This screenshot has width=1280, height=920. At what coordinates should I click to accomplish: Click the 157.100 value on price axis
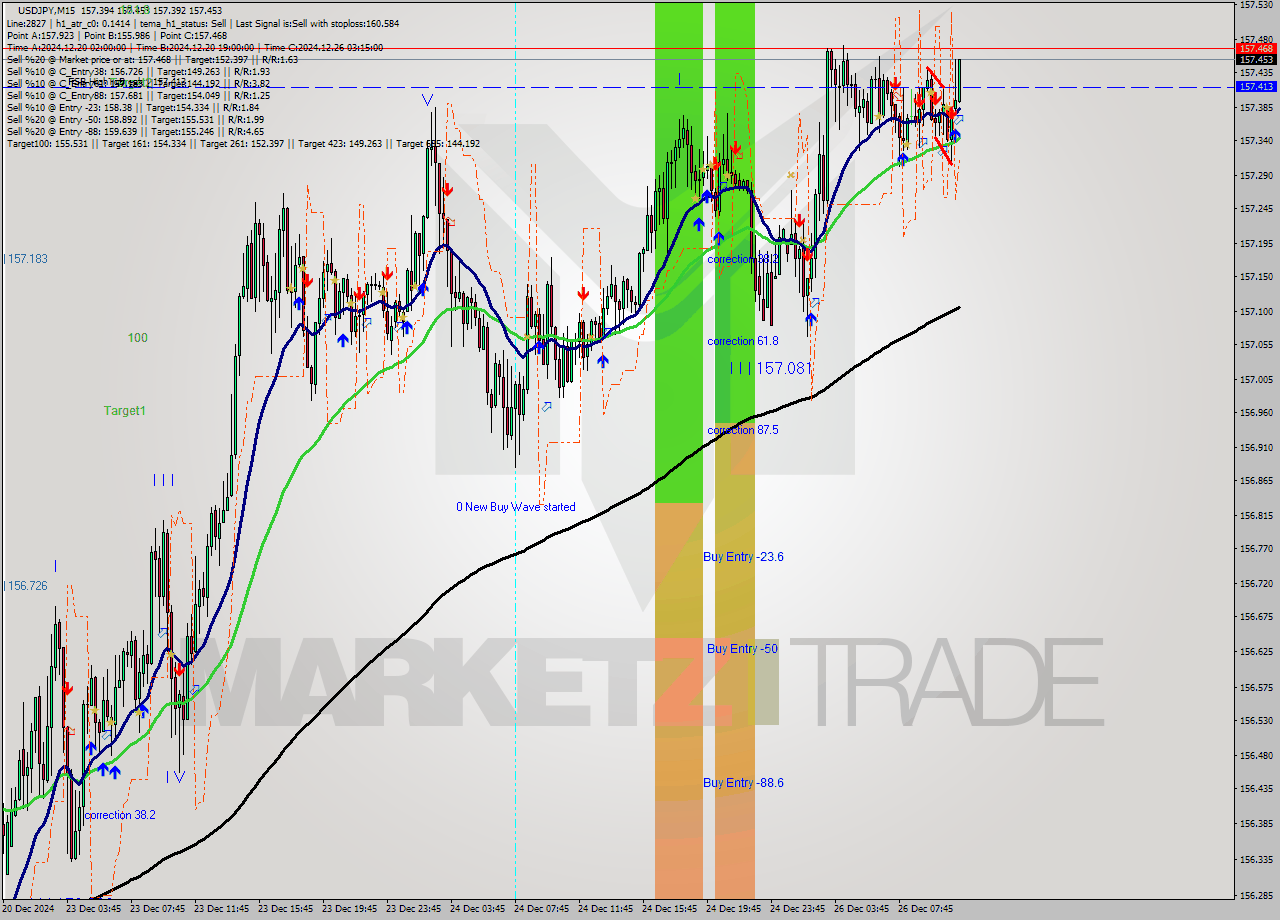pyautogui.click(x=1255, y=312)
